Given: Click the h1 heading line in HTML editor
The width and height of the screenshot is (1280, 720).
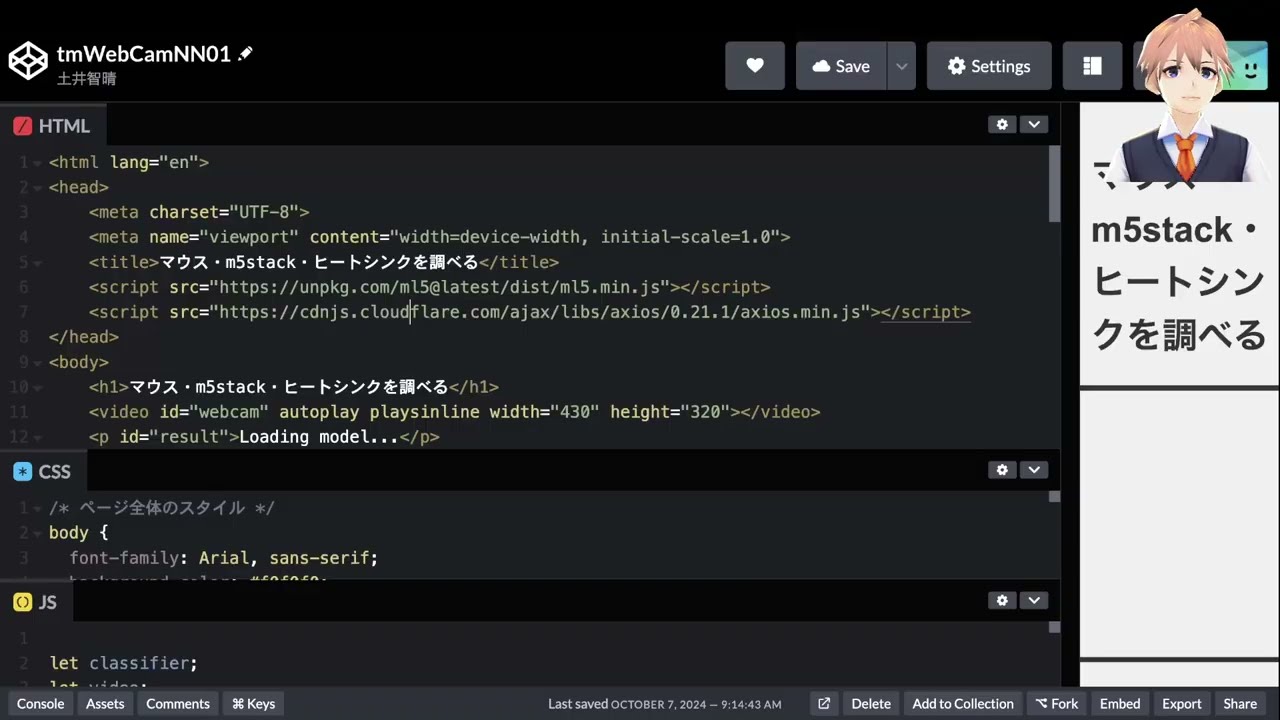Looking at the screenshot, I should point(294,387).
